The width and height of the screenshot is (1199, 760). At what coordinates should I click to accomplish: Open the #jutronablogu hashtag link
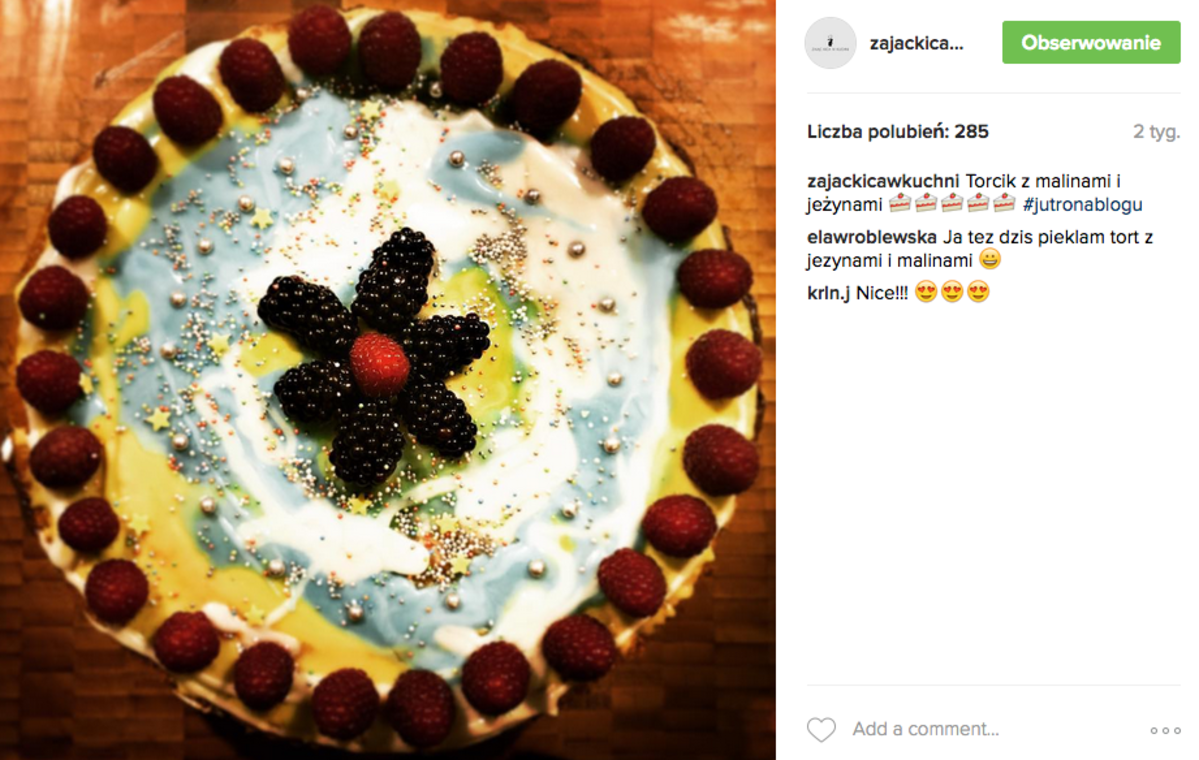click(x=1082, y=205)
